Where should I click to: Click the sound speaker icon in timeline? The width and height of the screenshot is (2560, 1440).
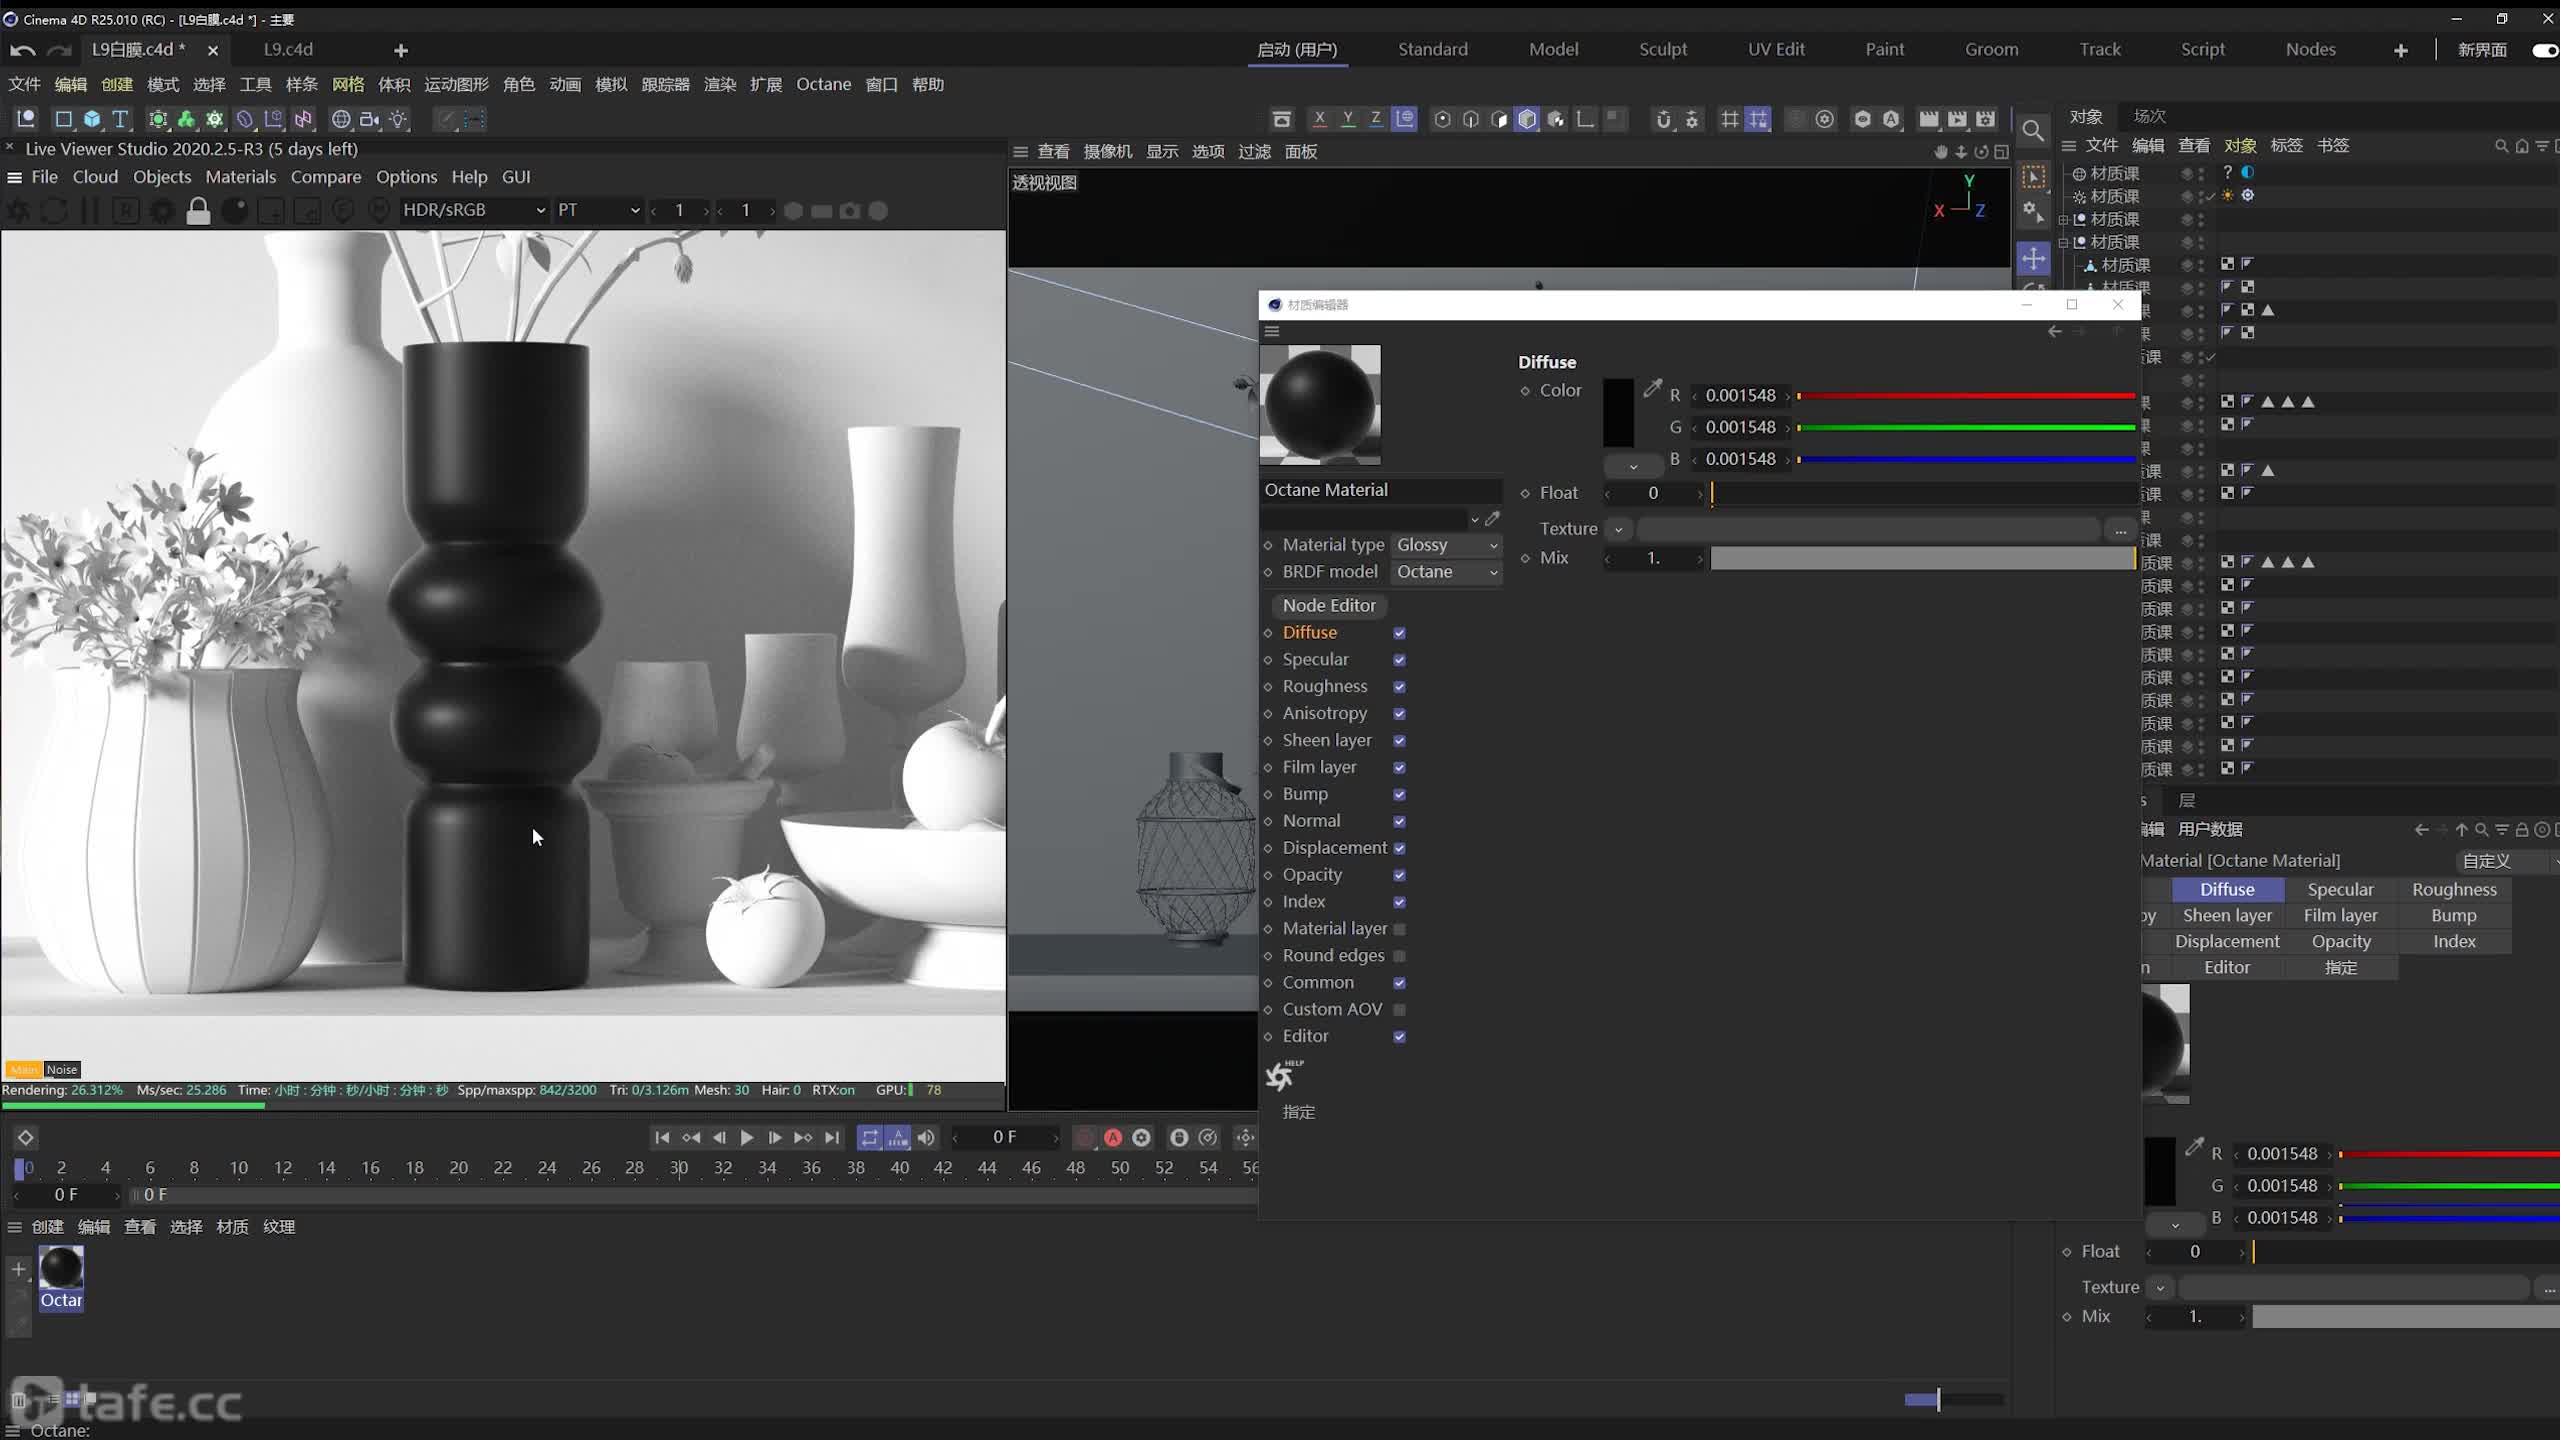tap(926, 1138)
